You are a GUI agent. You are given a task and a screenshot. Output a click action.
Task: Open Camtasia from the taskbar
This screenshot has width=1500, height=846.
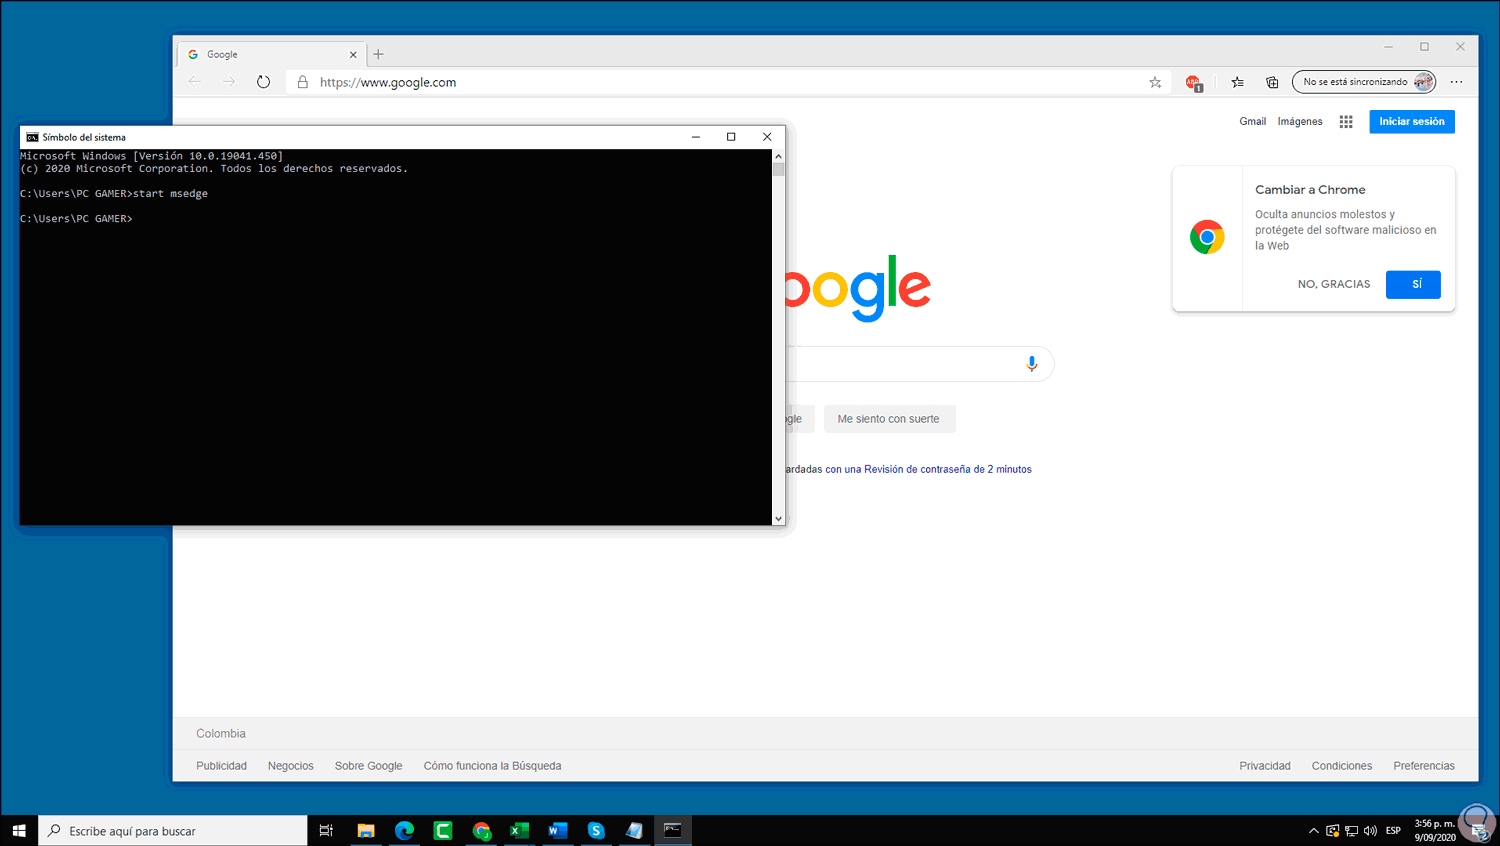pyautogui.click(x=443, y=831)
